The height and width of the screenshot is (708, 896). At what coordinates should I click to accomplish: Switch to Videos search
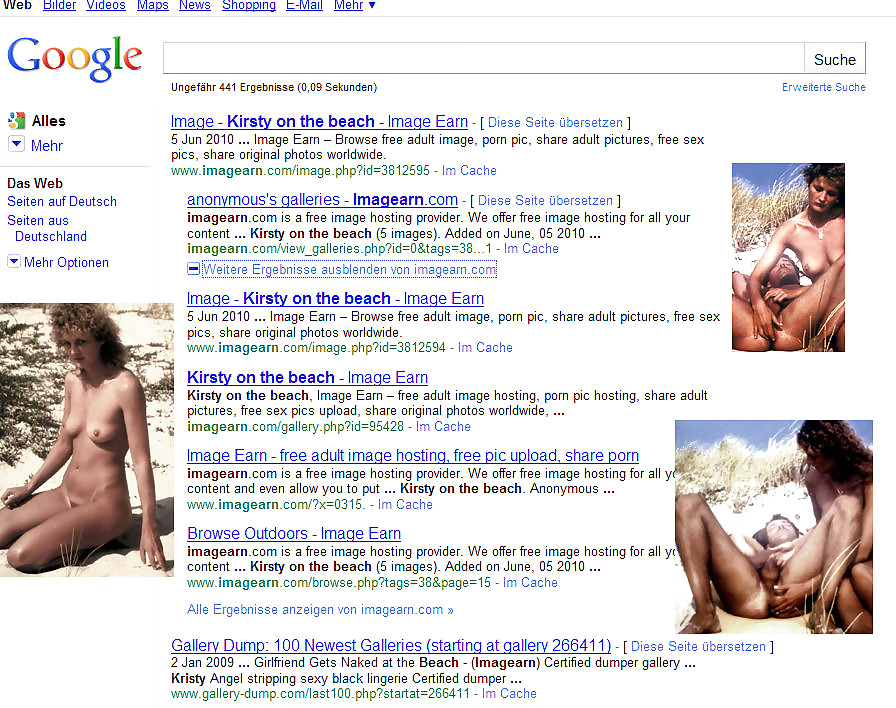click(106, 5)
